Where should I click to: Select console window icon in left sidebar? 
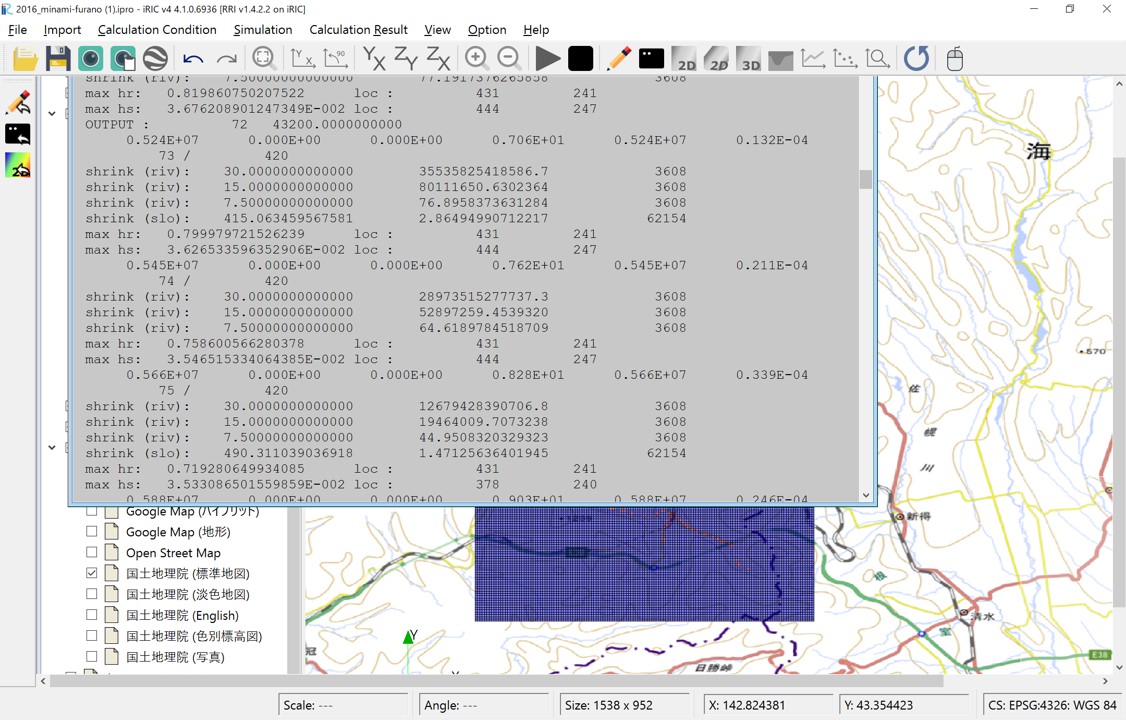pyautogui.click(x=18, y=134)
